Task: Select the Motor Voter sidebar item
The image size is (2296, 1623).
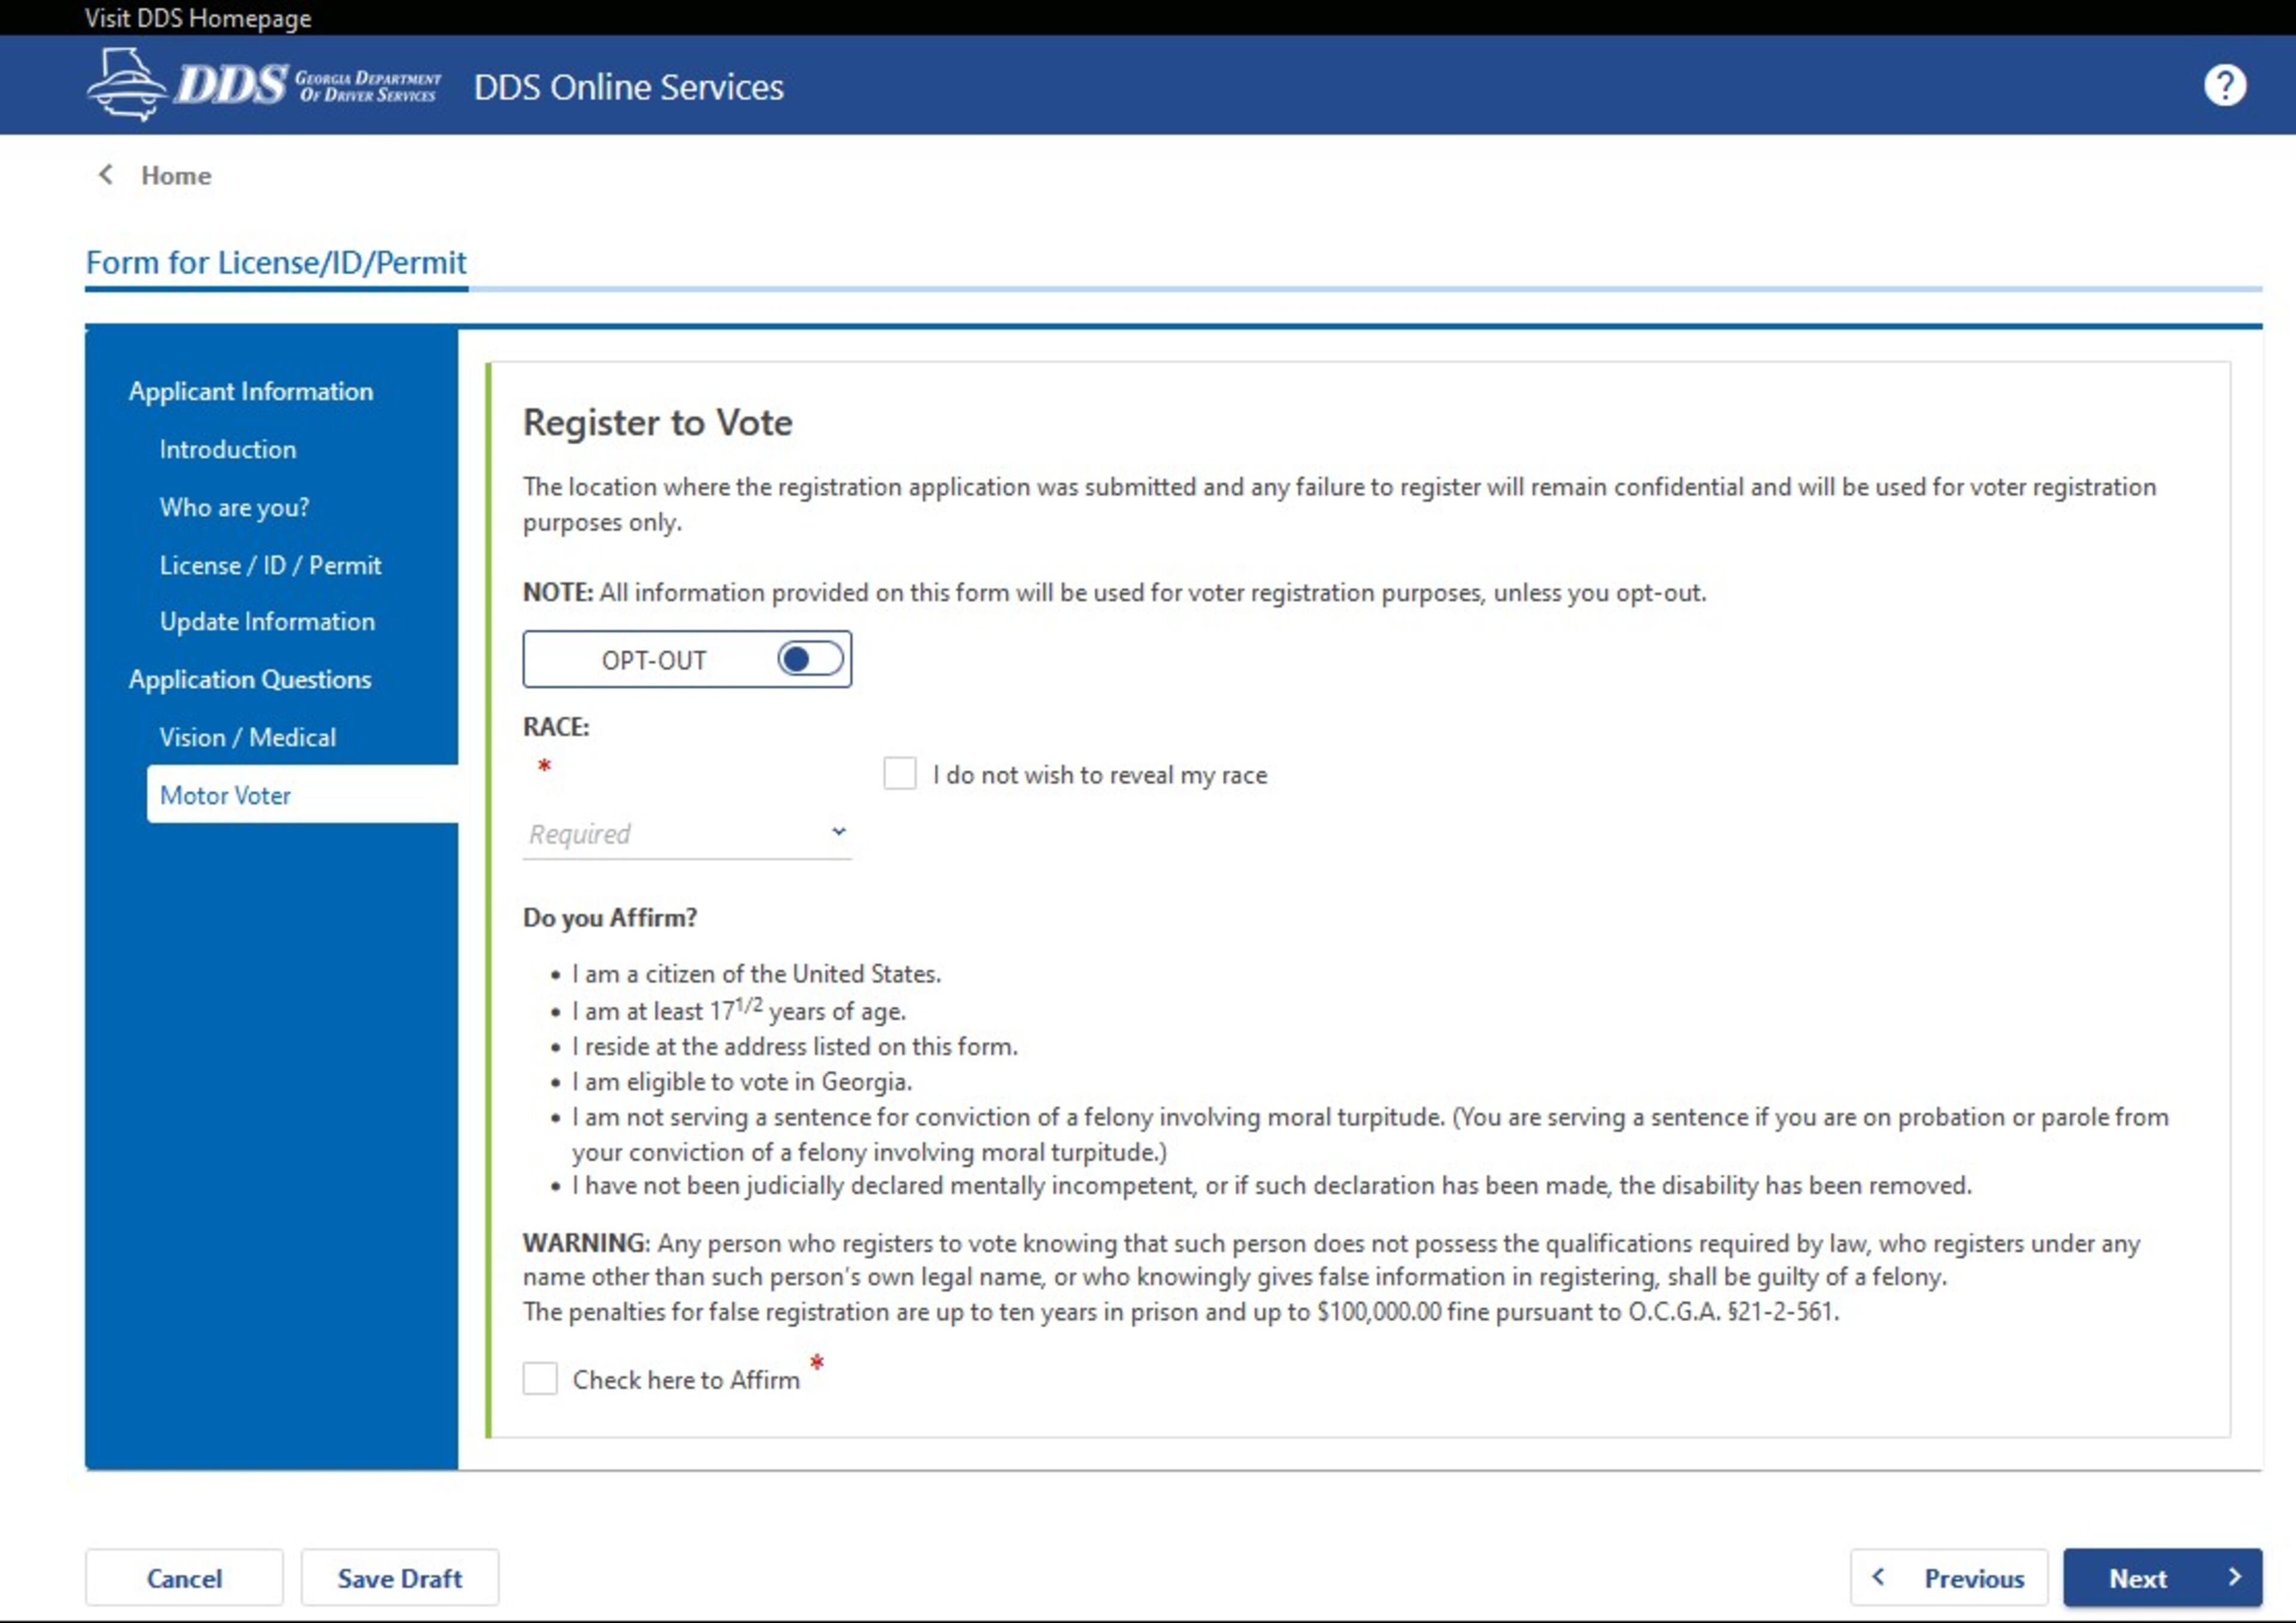Action: pos(225,795)
